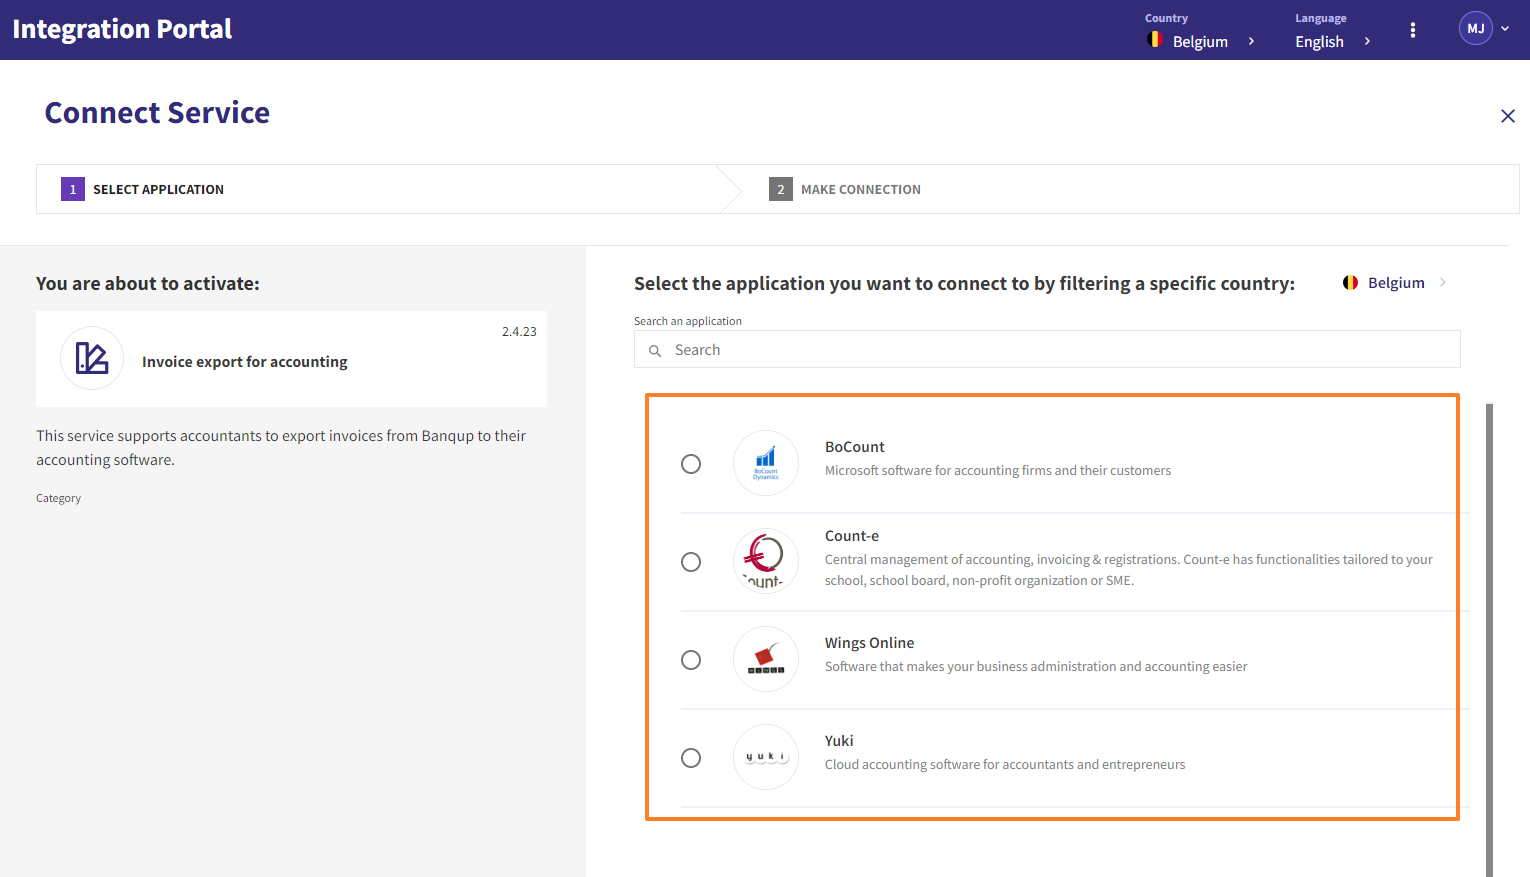Click the Cloud accounting software description

coord(1005,764)
